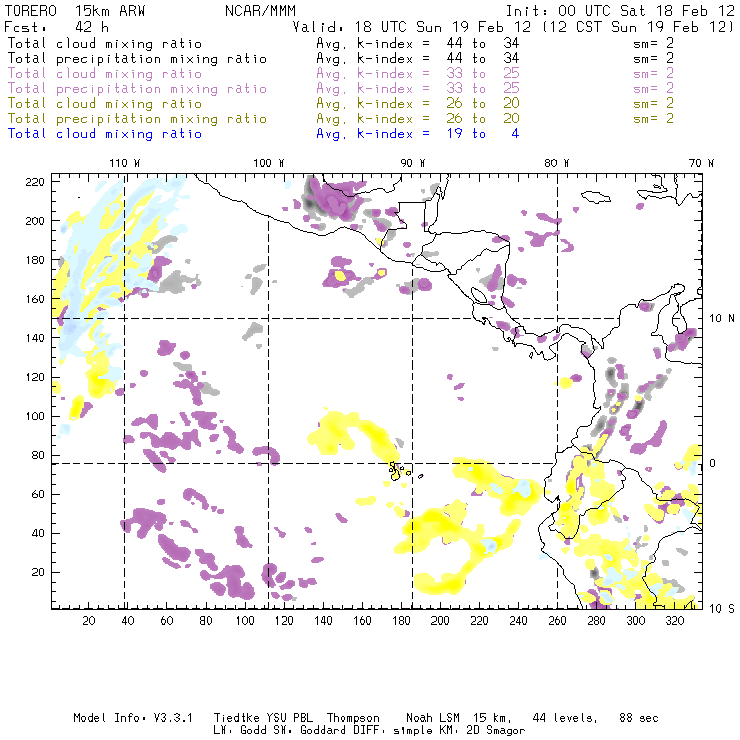Select the "Fcst: 42 h" forecast hour text
Viewport: 740px width, 740px height.
click(x=56, y=27)
